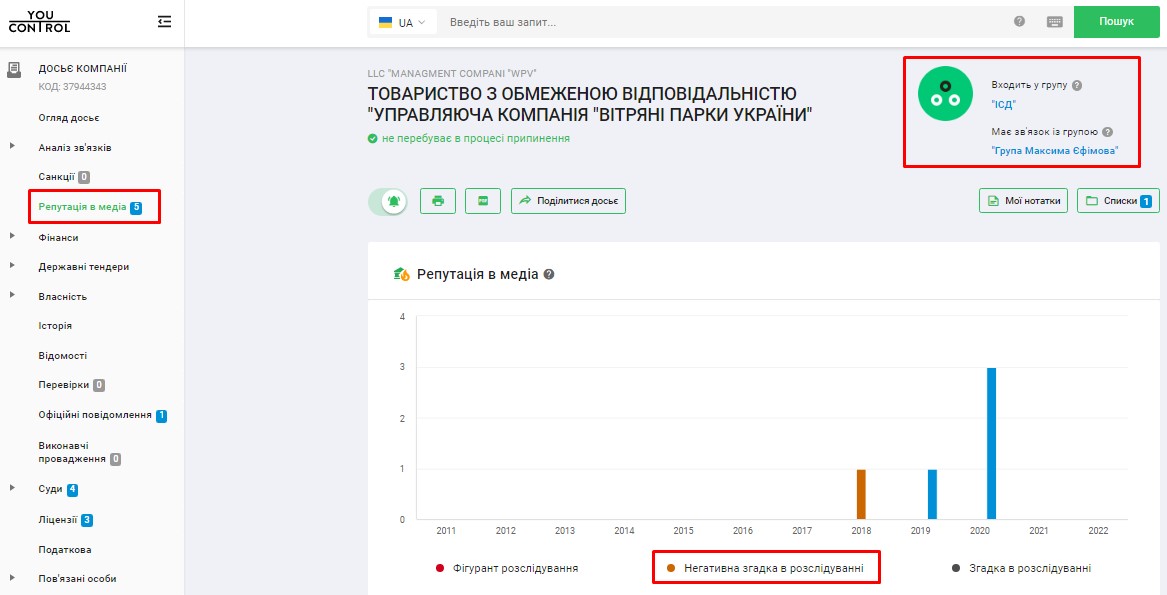This screenshot has width=1167, height=595.
Task: Click the print dossier icon
Action: tap(438, 201)
